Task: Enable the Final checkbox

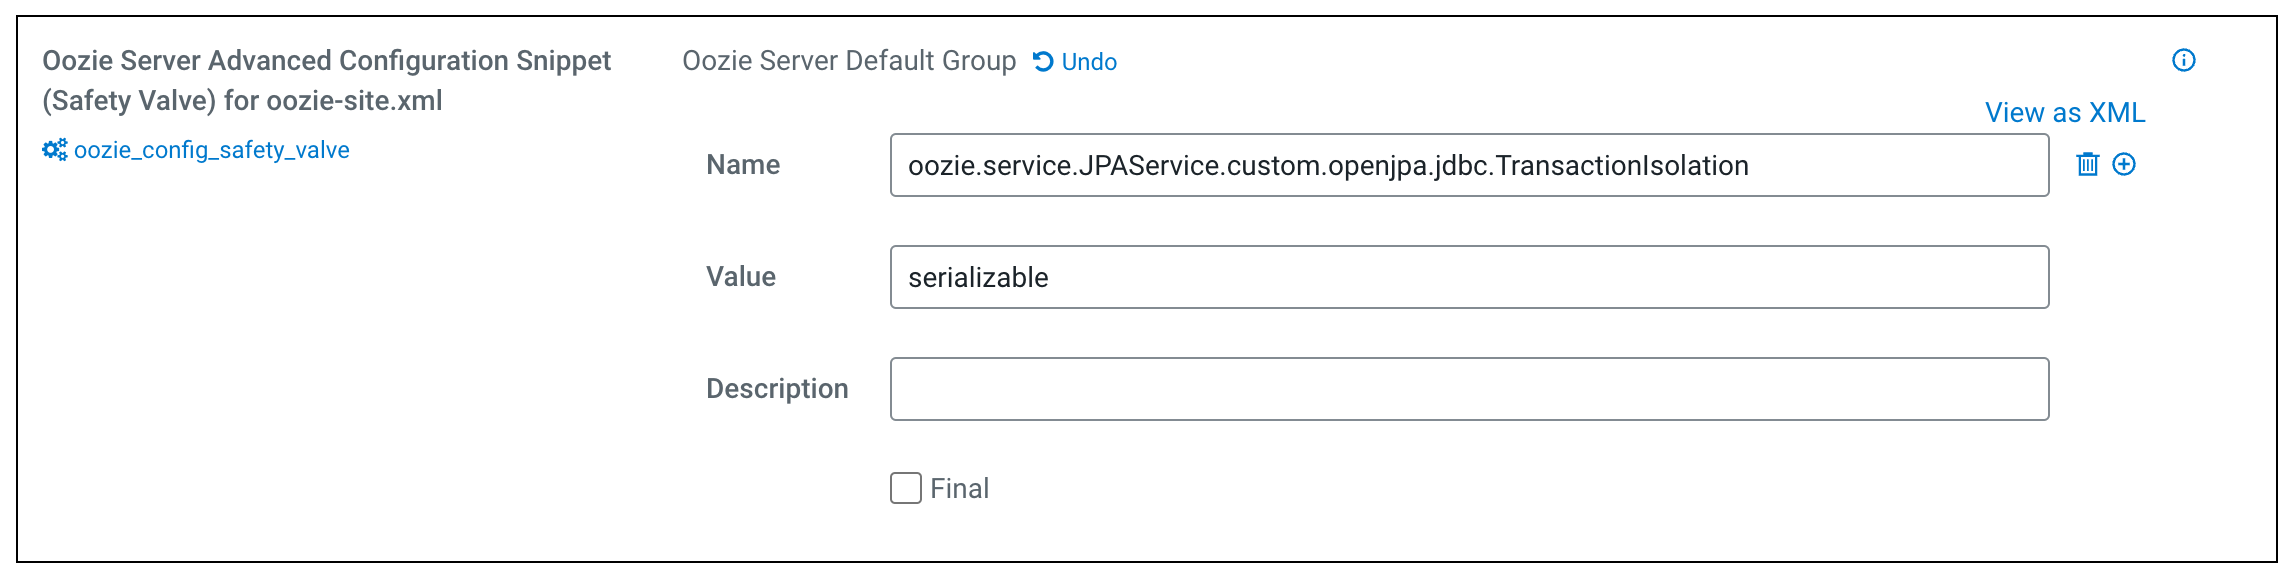Action: point(906,488)
